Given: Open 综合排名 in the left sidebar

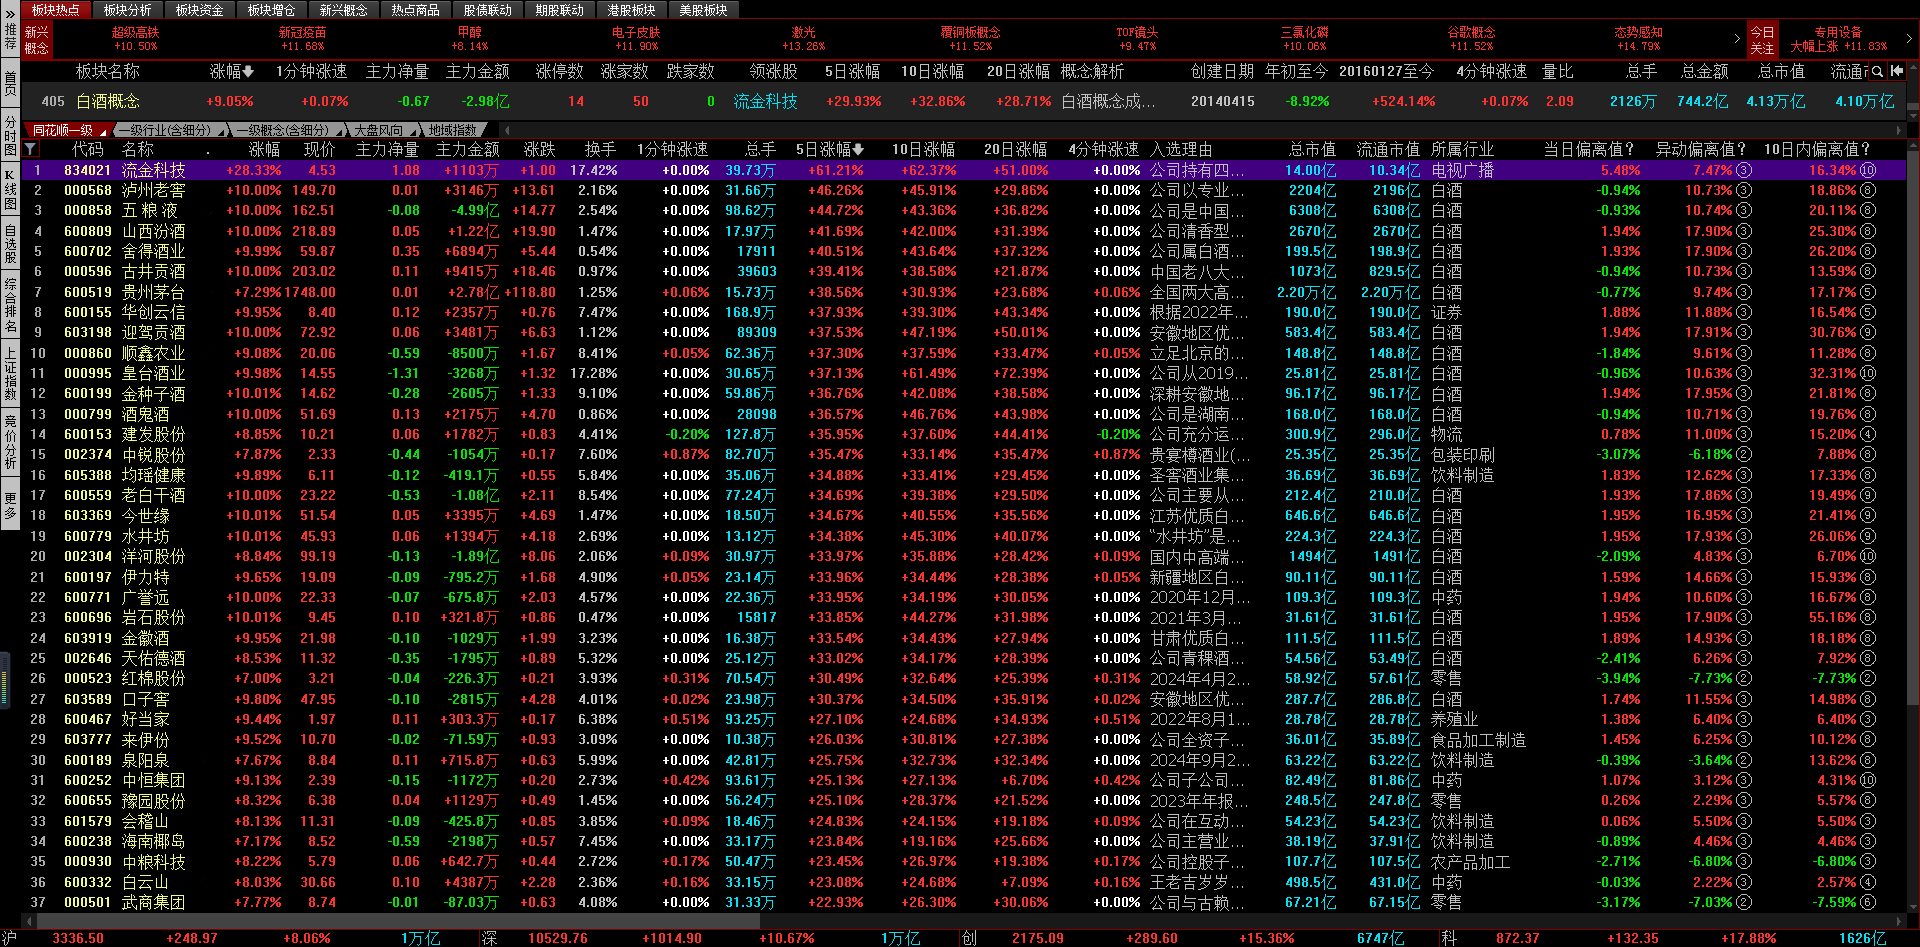Looking at the screenshot, I should coord(10,306).
